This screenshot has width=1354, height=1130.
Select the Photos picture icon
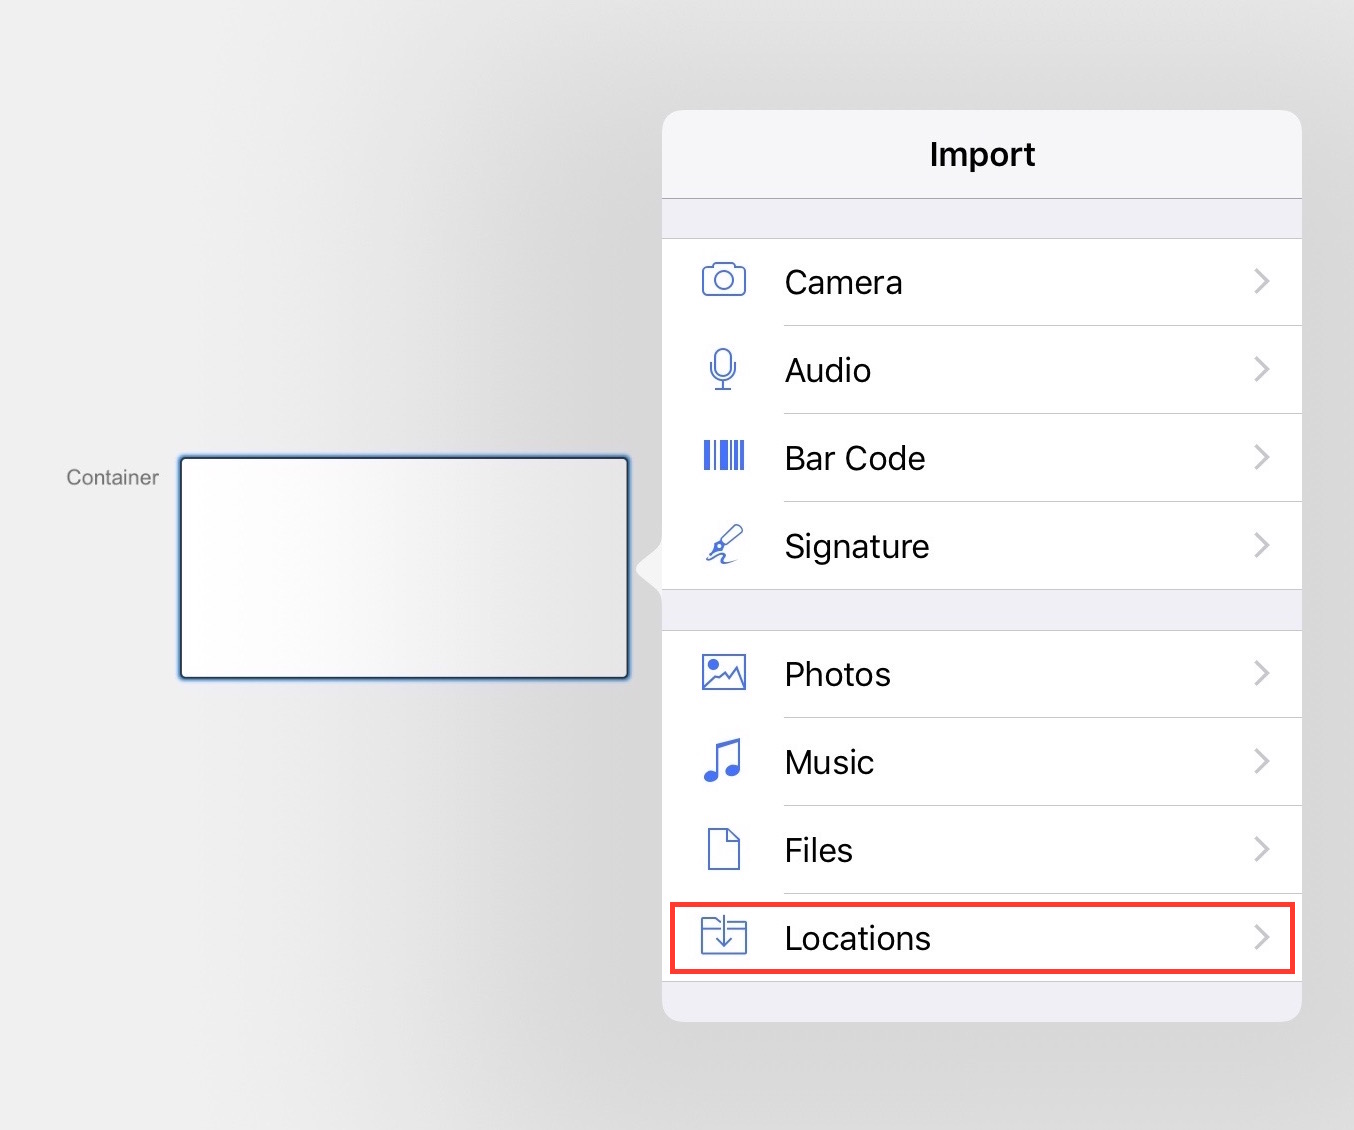pos(723,673)
